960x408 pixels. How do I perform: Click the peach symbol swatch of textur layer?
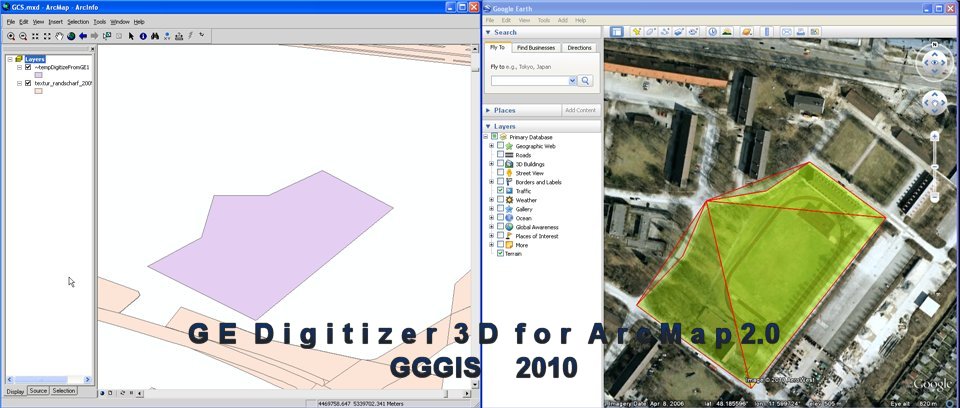coord(38,91)
